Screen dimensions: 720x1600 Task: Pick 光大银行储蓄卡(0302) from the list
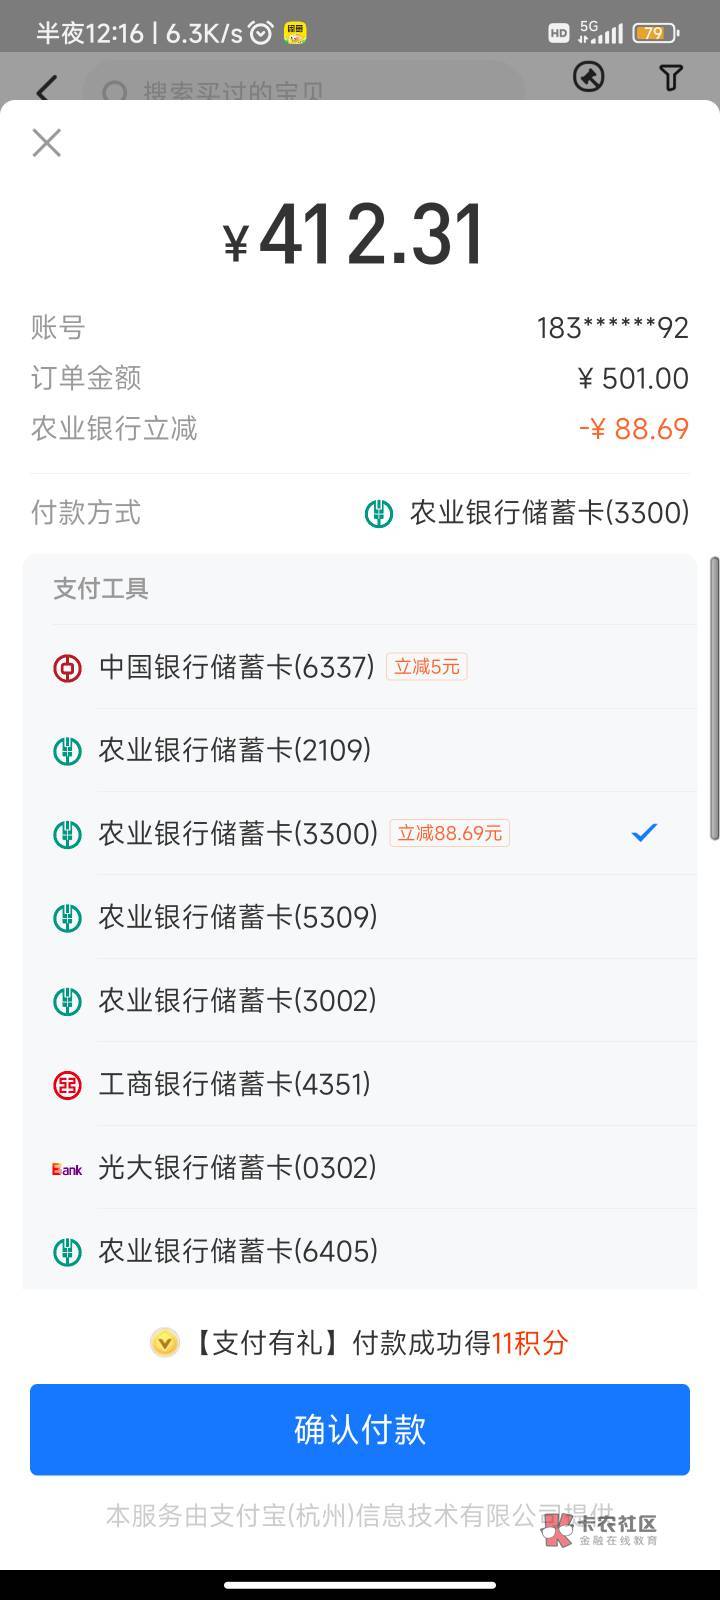click(237, 1168)
